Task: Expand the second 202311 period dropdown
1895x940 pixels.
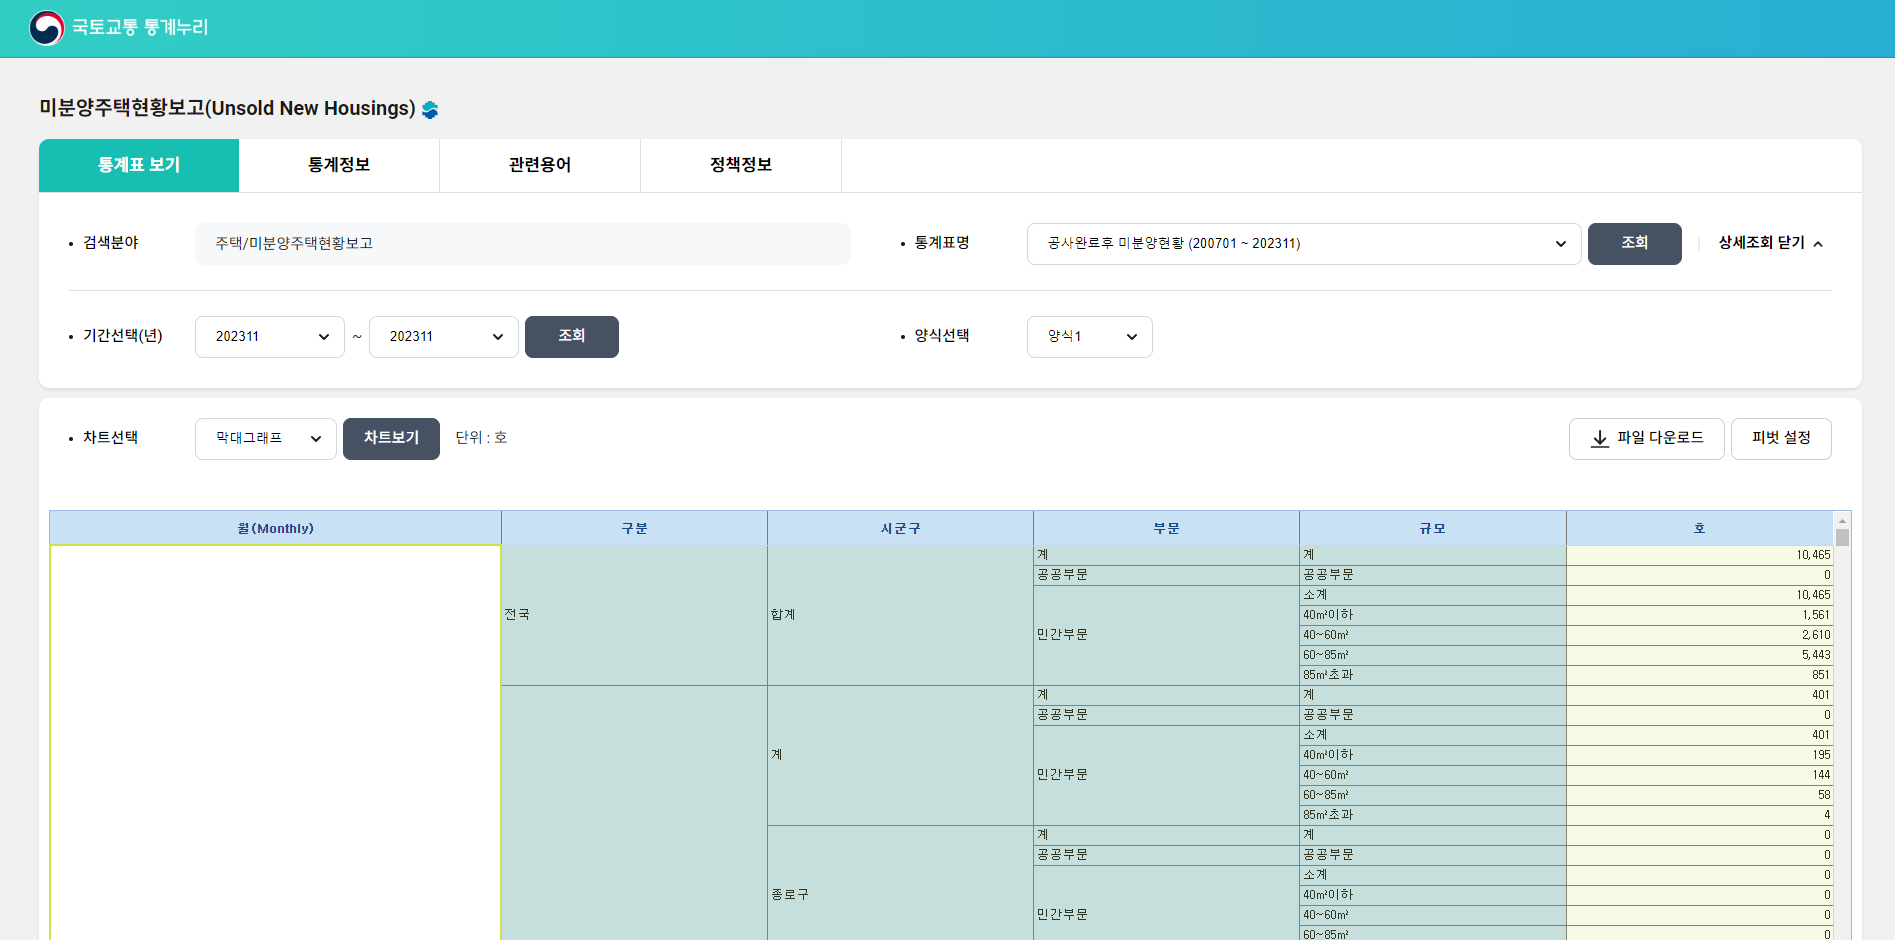Action: point(443,336)
